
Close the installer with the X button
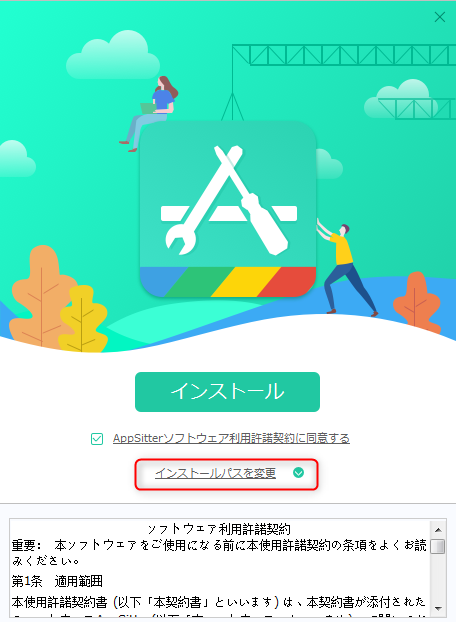coord(440,17)
